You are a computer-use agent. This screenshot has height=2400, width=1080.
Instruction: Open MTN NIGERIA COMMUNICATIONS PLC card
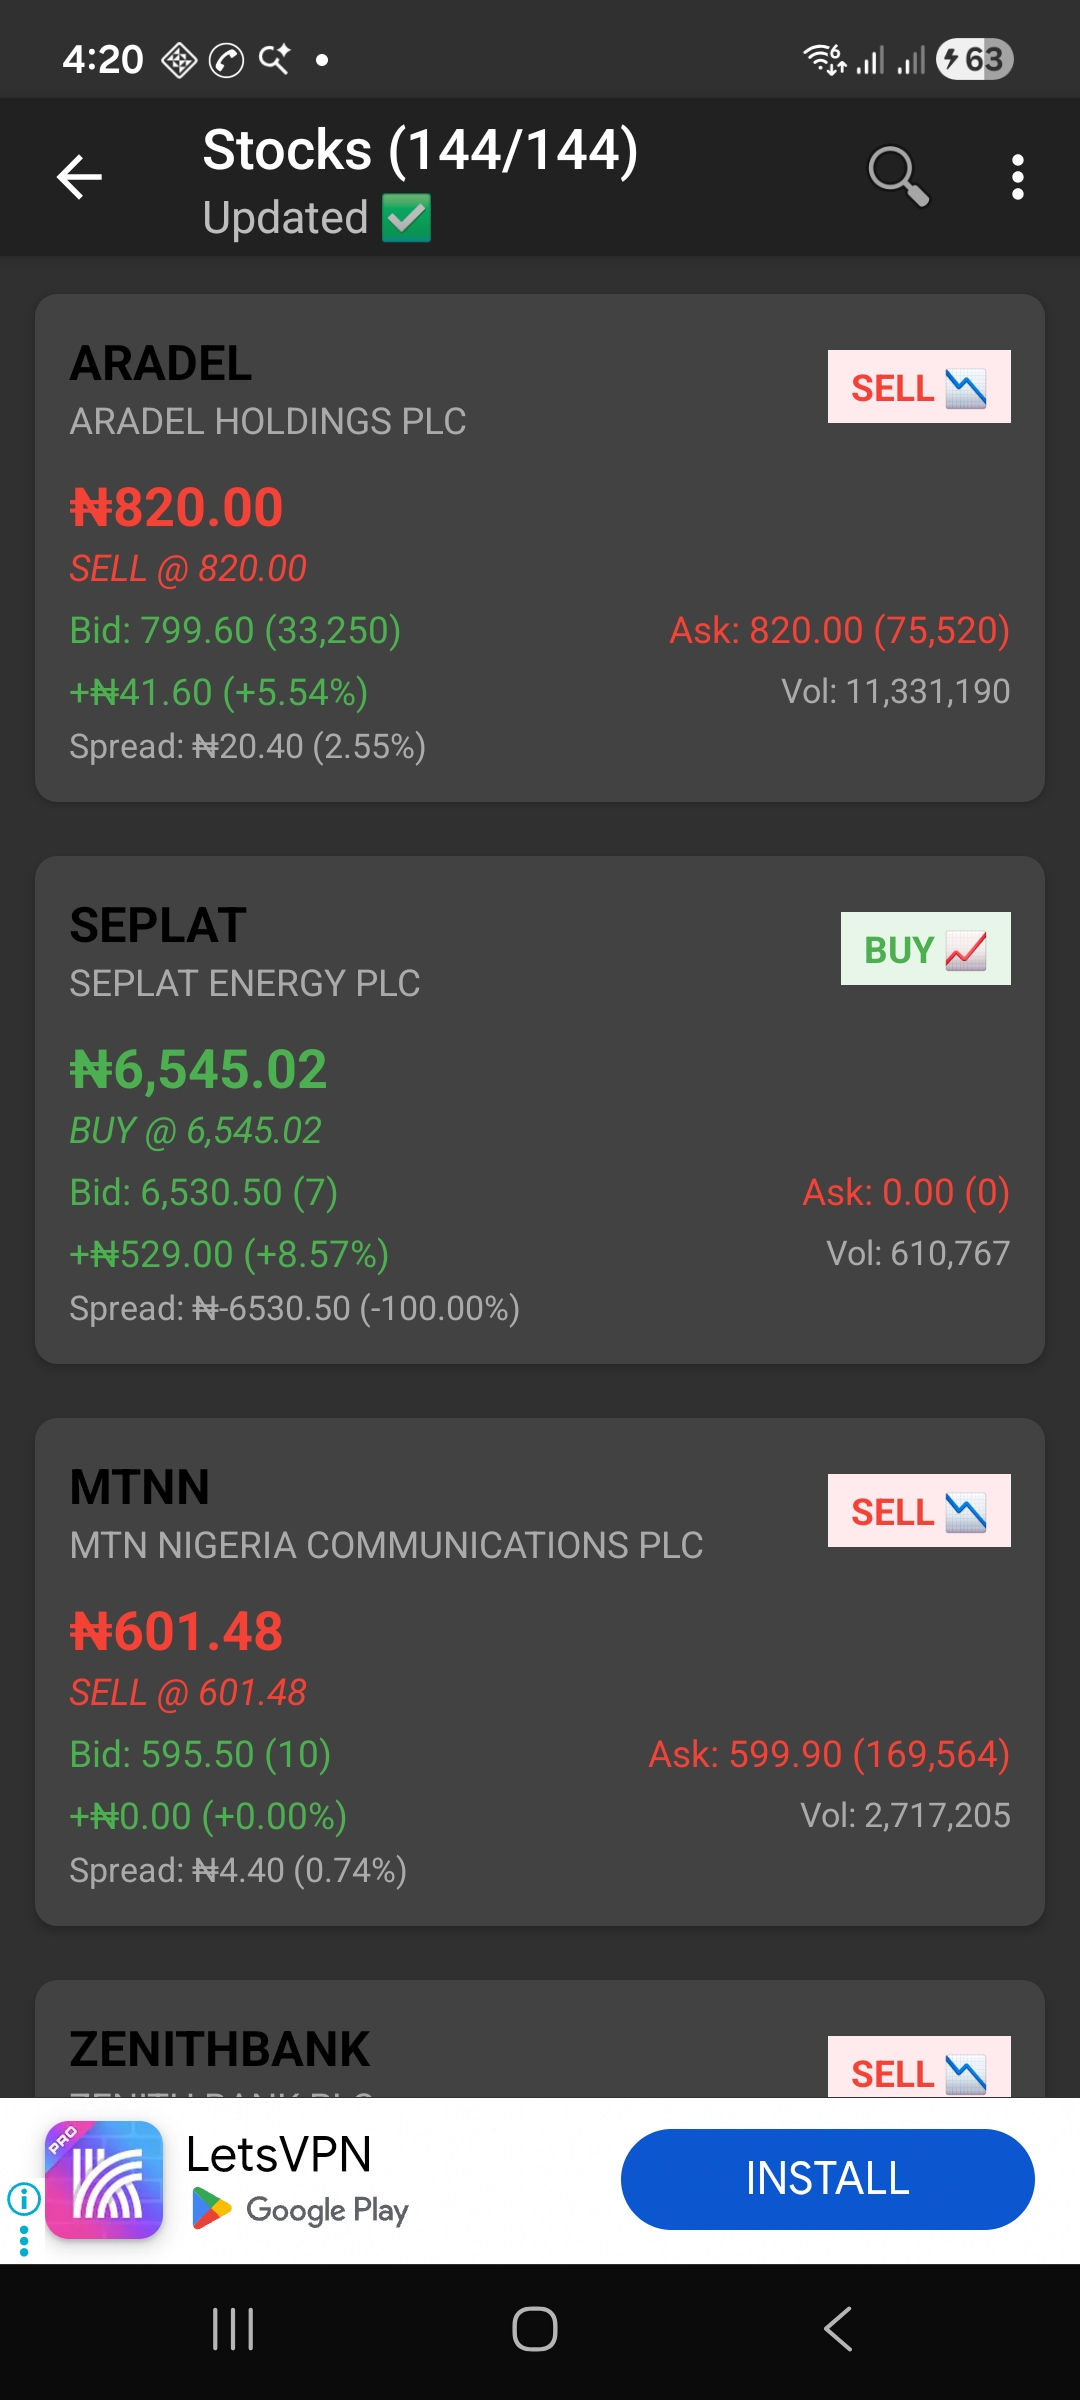pyautogui.click(x=540, y=1672)
